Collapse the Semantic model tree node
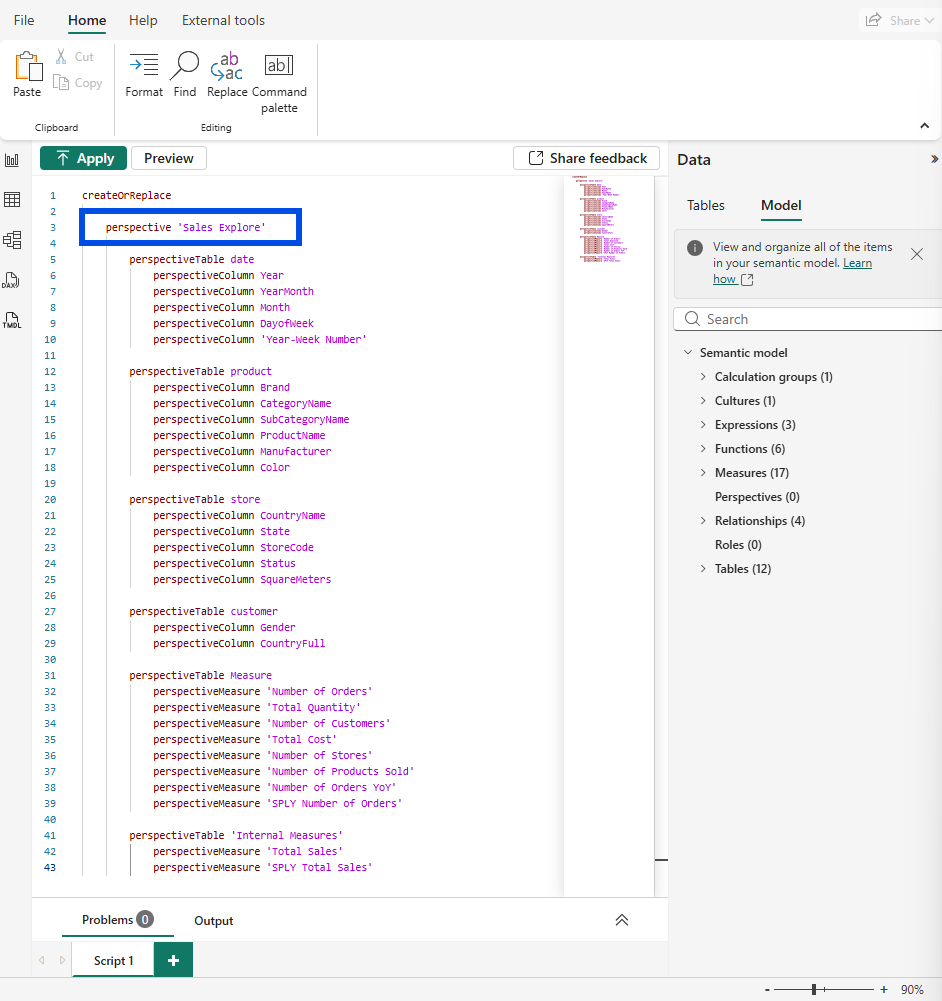This screenshot has height=1001, width=942. 688,352
